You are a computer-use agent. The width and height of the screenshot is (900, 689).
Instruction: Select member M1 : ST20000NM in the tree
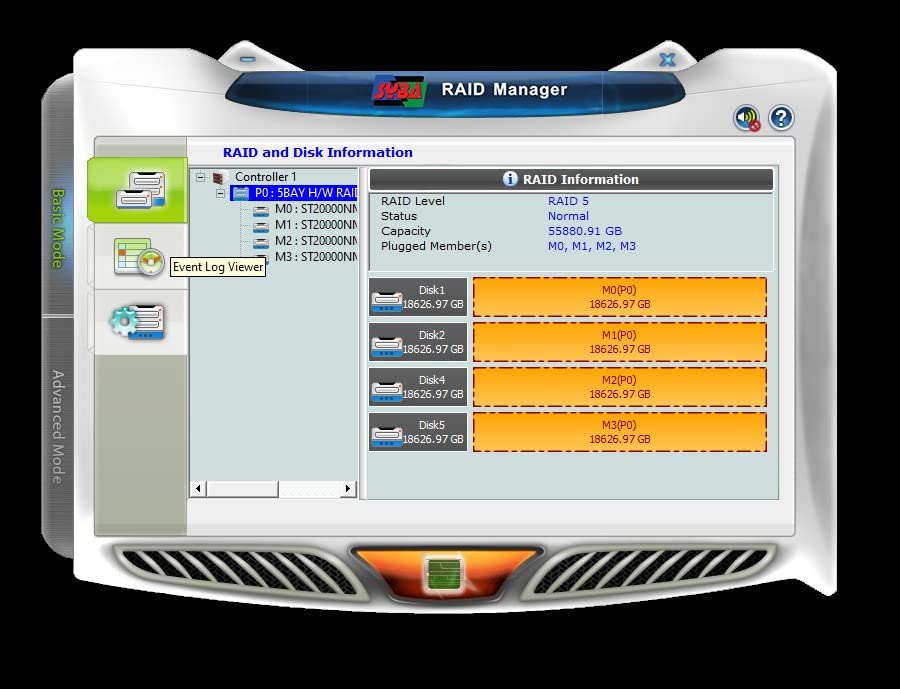pos(316,225)
